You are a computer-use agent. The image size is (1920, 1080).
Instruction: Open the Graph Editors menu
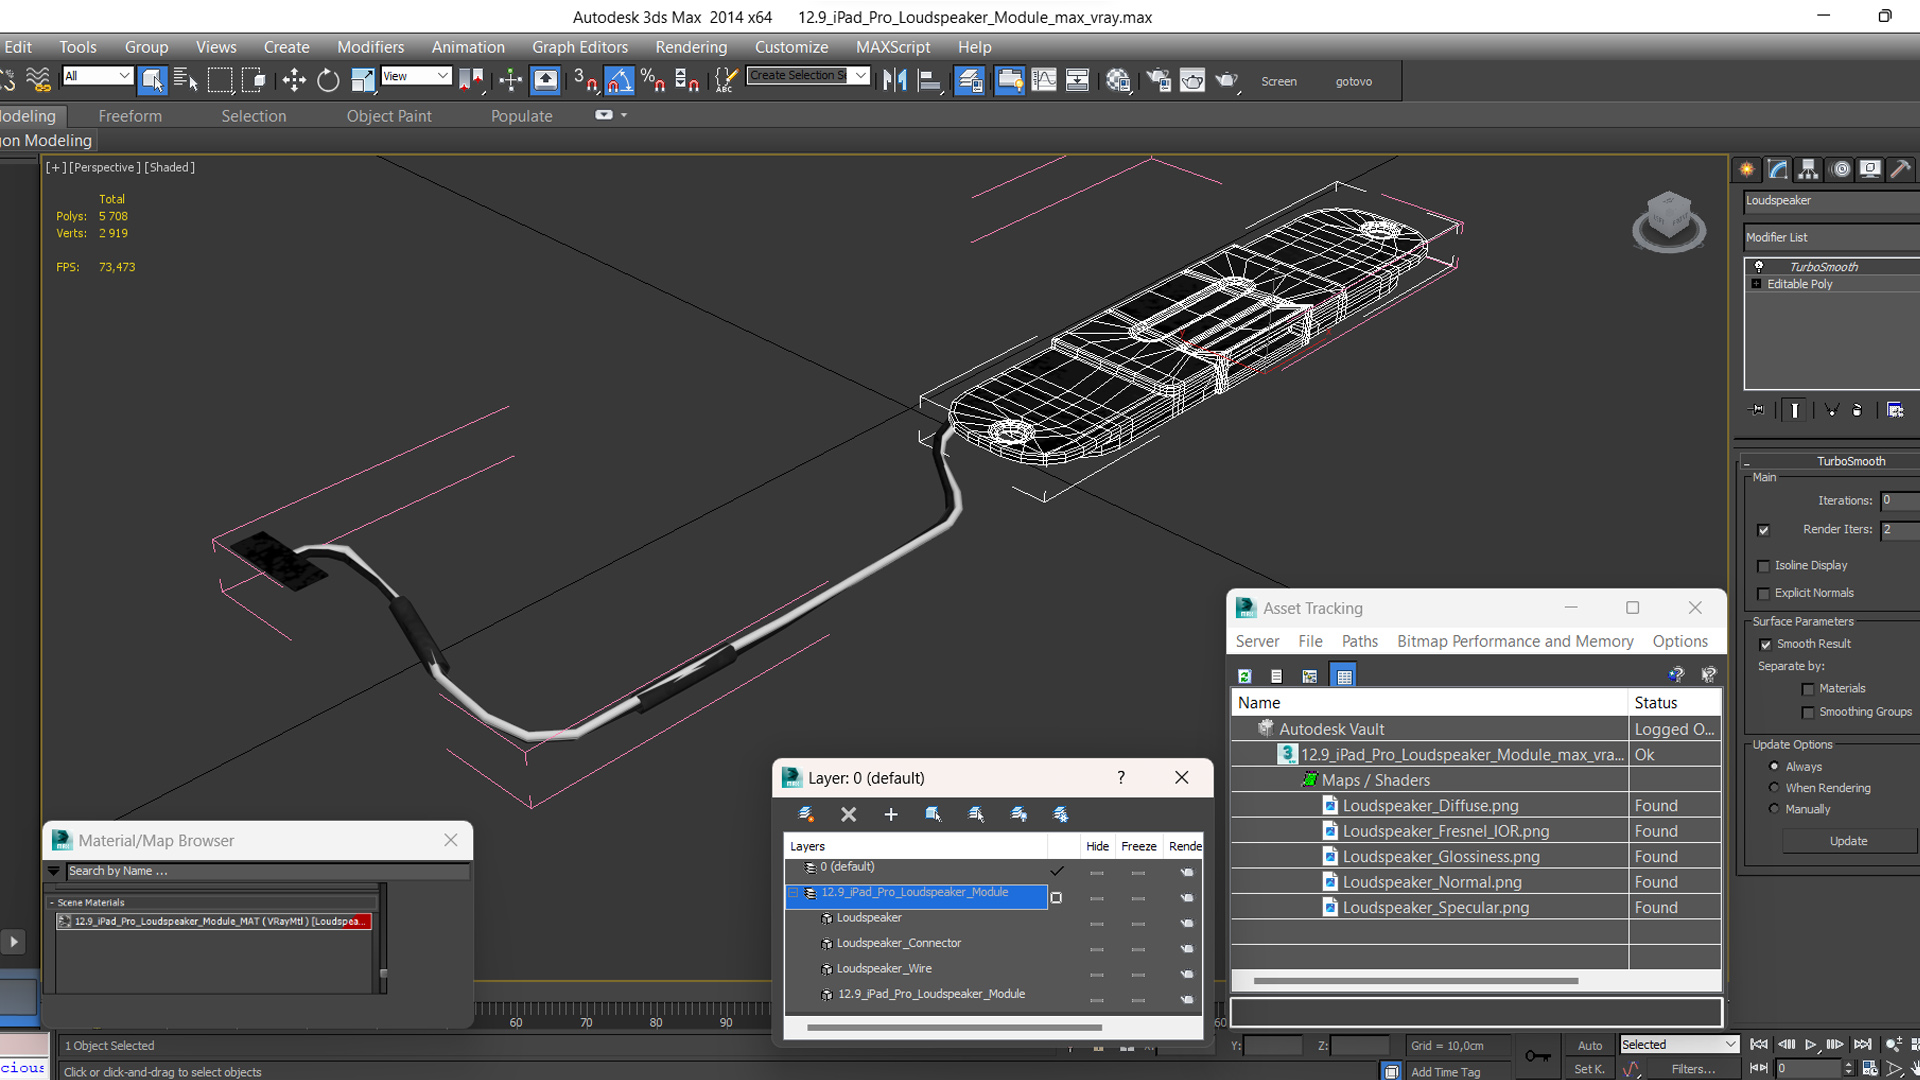click(x=580, y=47)
